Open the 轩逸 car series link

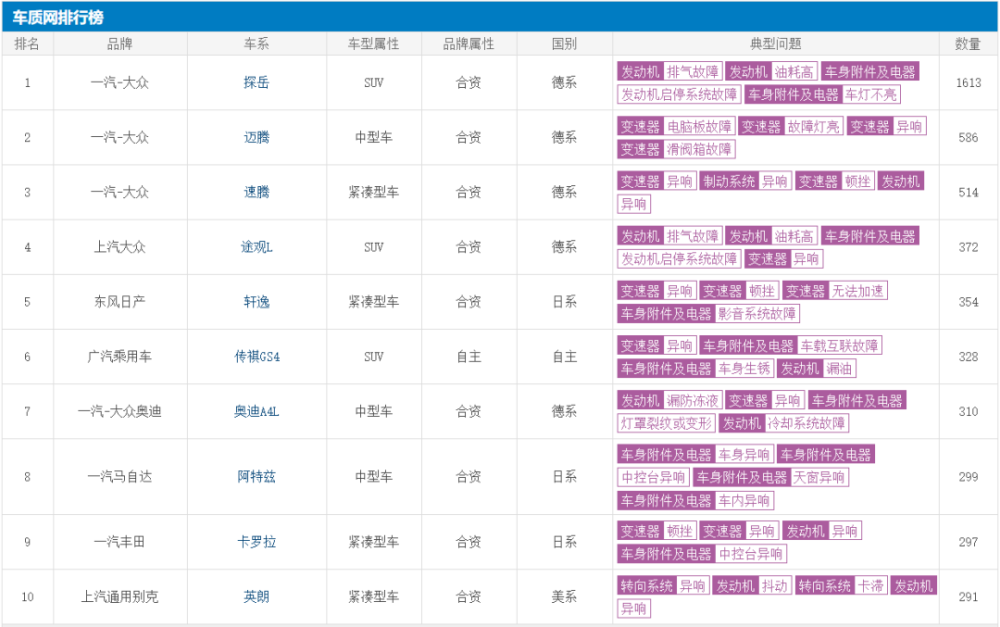pyautogui.click(x=256, y=302)
